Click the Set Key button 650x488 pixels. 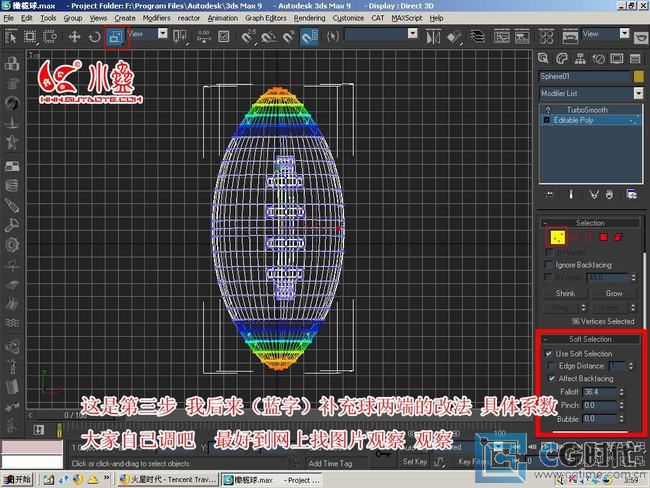(415, 461)
